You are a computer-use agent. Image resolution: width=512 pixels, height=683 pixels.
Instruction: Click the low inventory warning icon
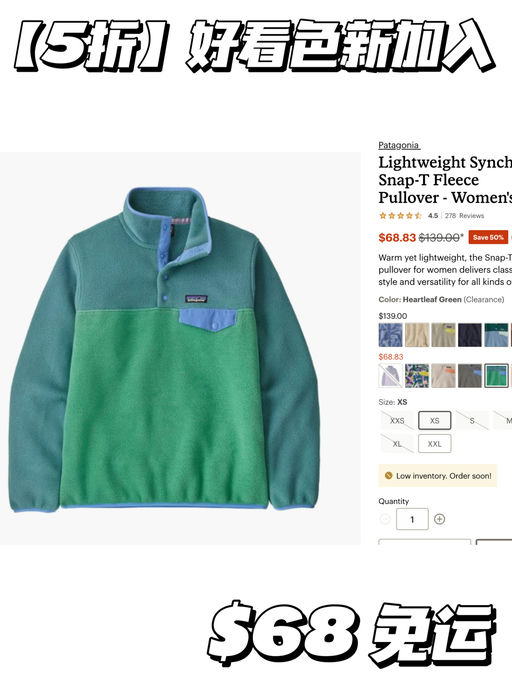[388, 476]
